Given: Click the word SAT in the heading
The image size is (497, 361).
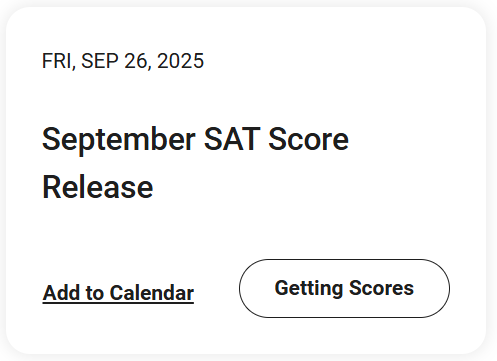Looking at the screenshot, I should 232,139.
